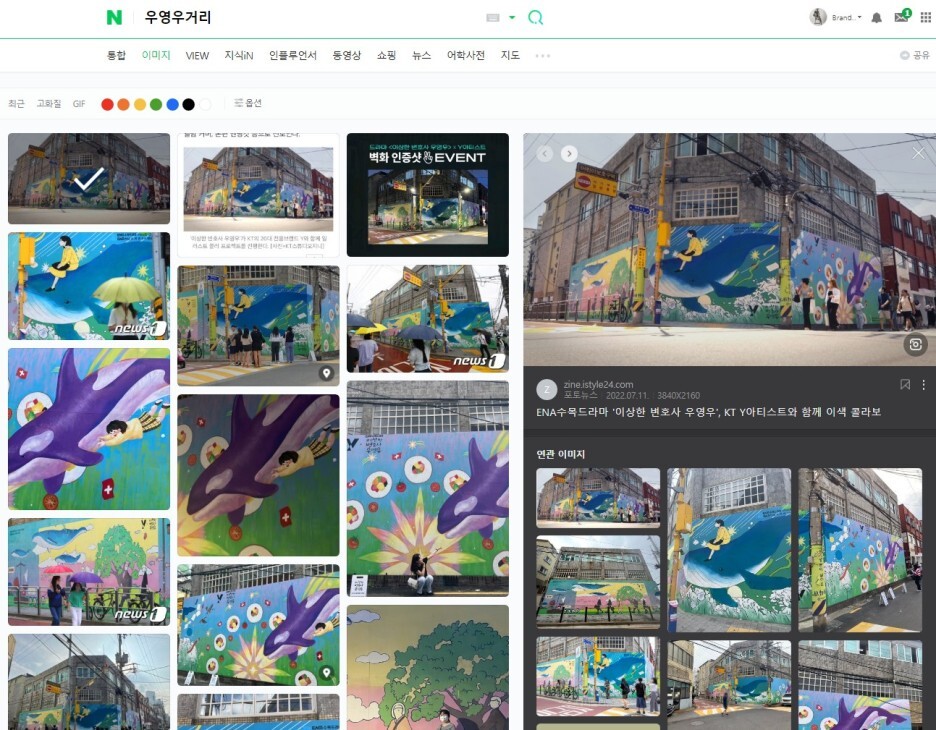The height and width of the screenshot is (730, 936).
Task: Select the black color filter
Action: click(x=189, y=104)
